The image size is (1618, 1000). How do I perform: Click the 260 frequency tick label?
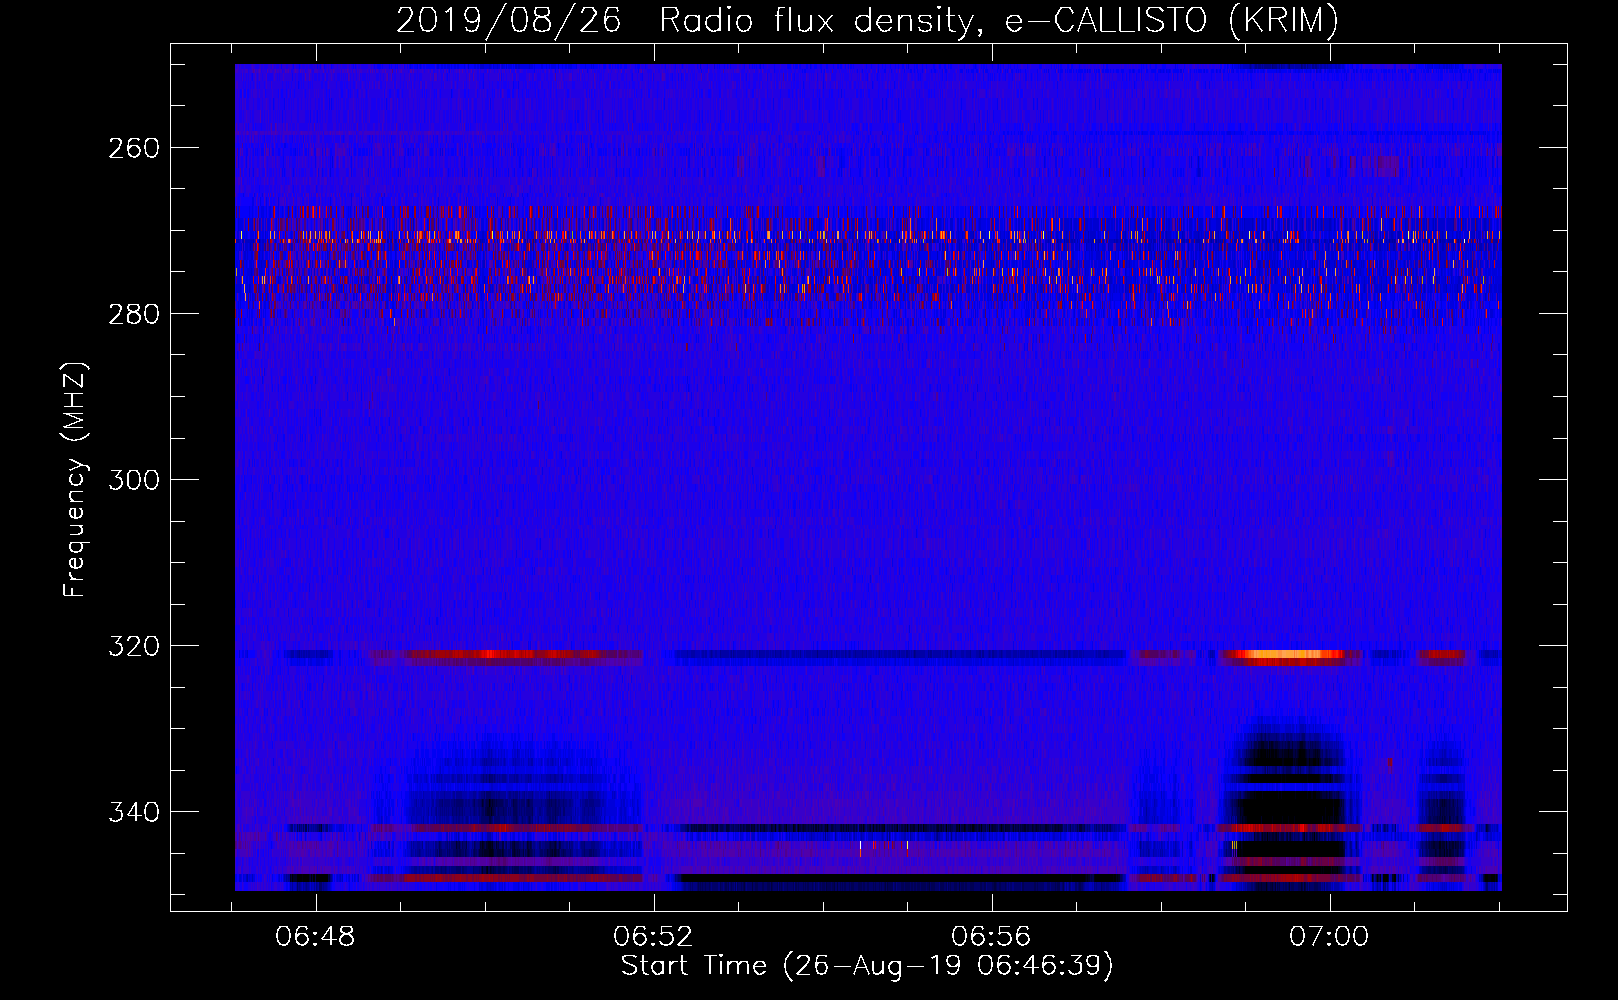tap(133, 148)
